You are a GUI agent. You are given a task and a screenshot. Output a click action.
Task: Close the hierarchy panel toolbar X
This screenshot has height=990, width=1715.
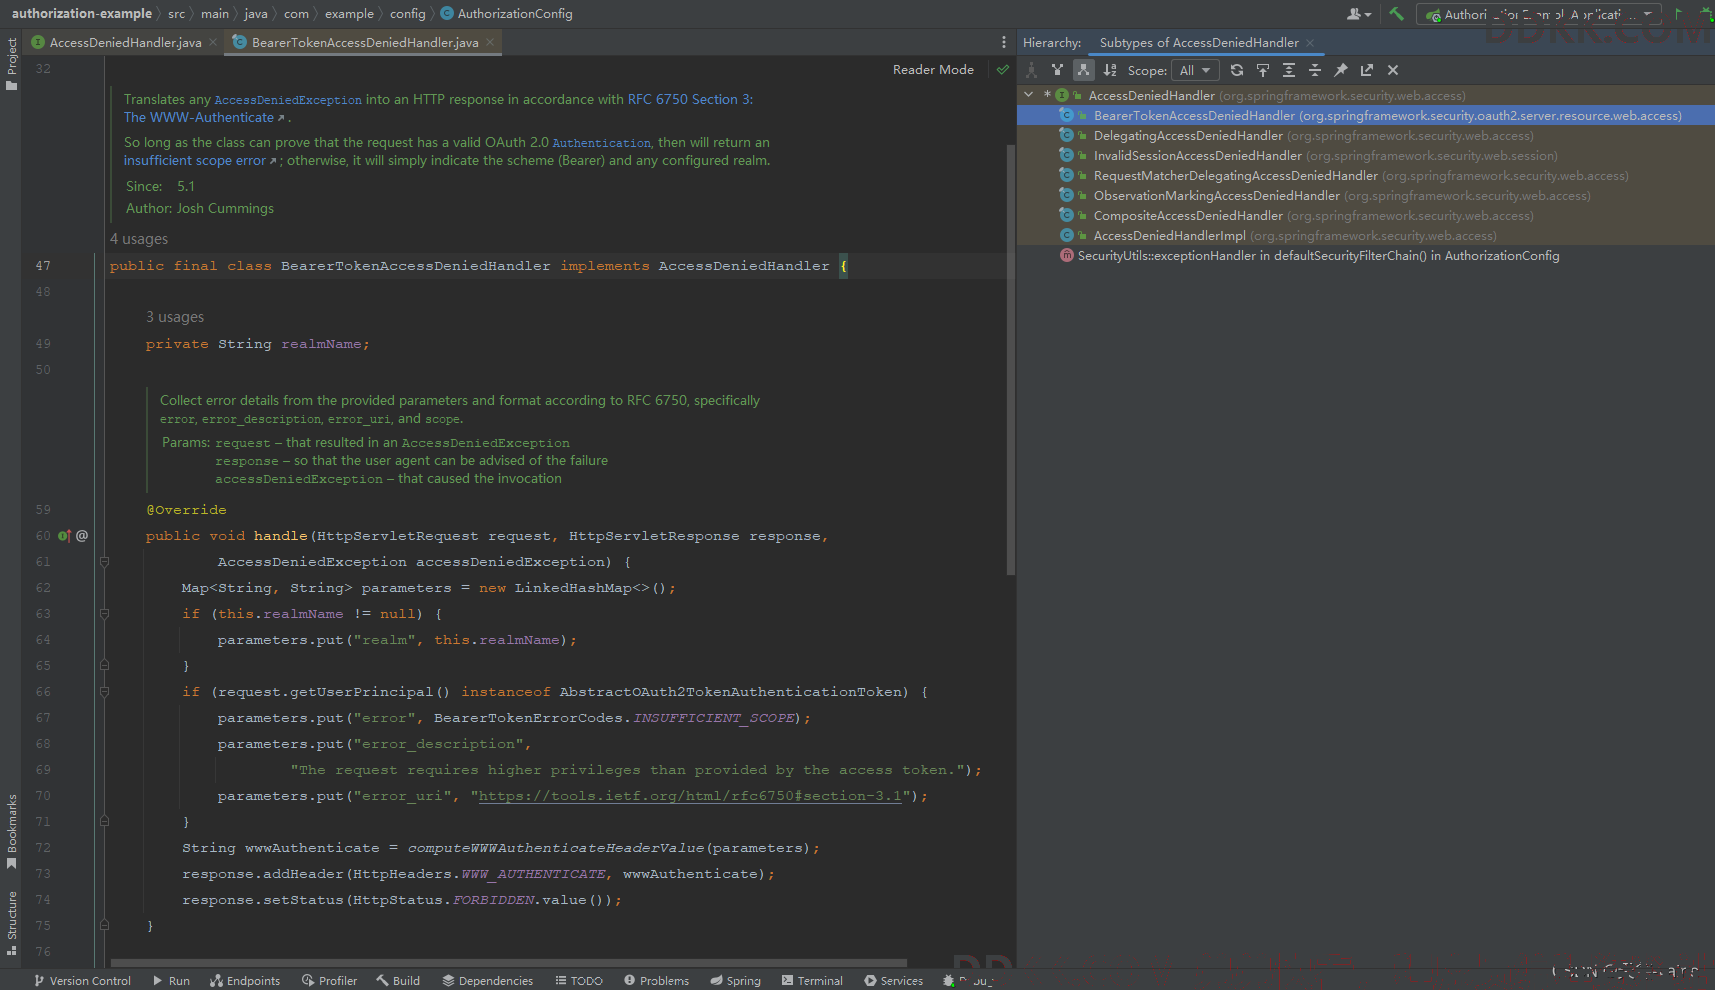coord(1393,70)
